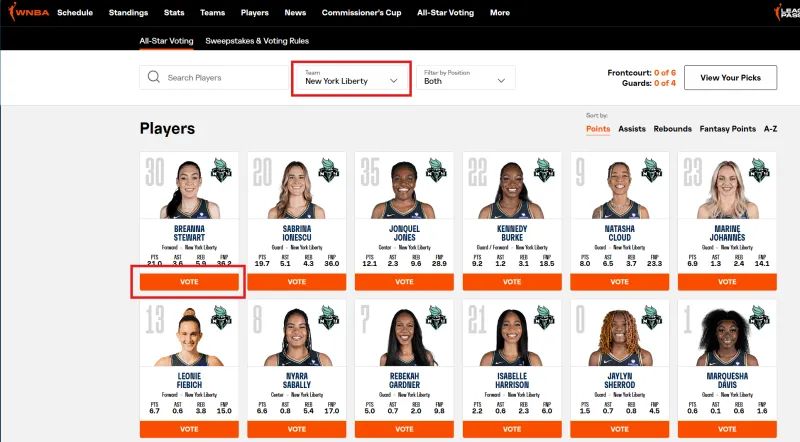Open the Team dropdown showing New York Liberty
The image size is (800, 442).
coord(351,78)
